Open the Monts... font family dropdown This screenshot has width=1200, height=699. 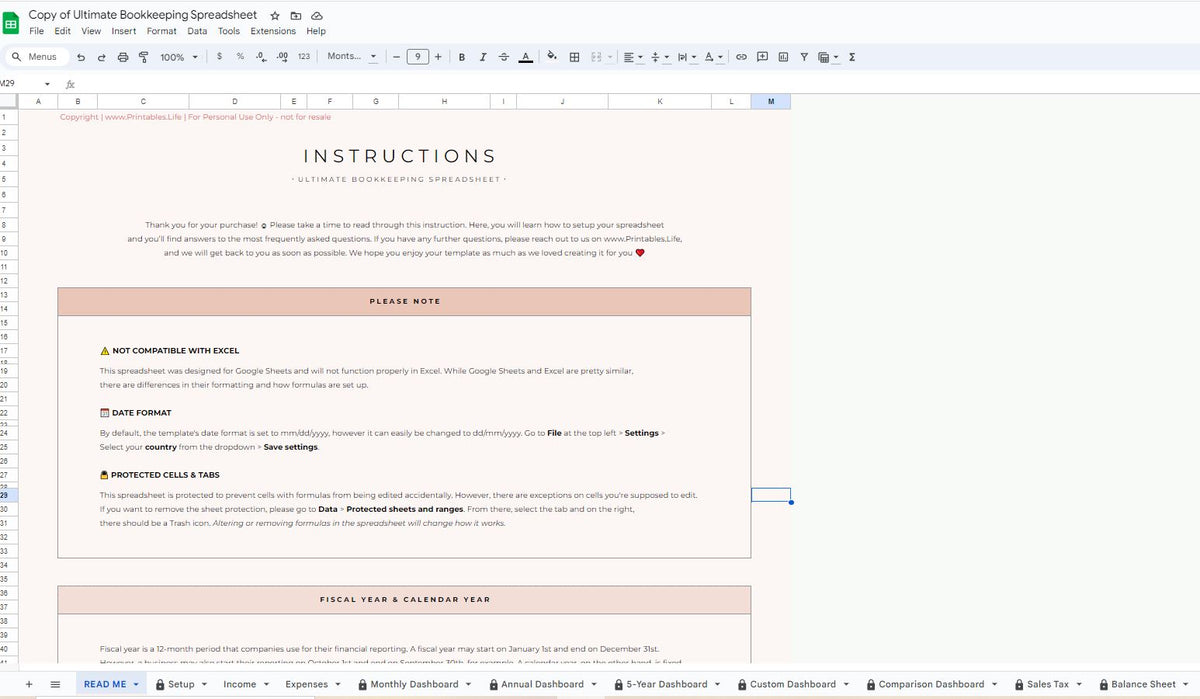pyautogui.click(x=352, y=56)
